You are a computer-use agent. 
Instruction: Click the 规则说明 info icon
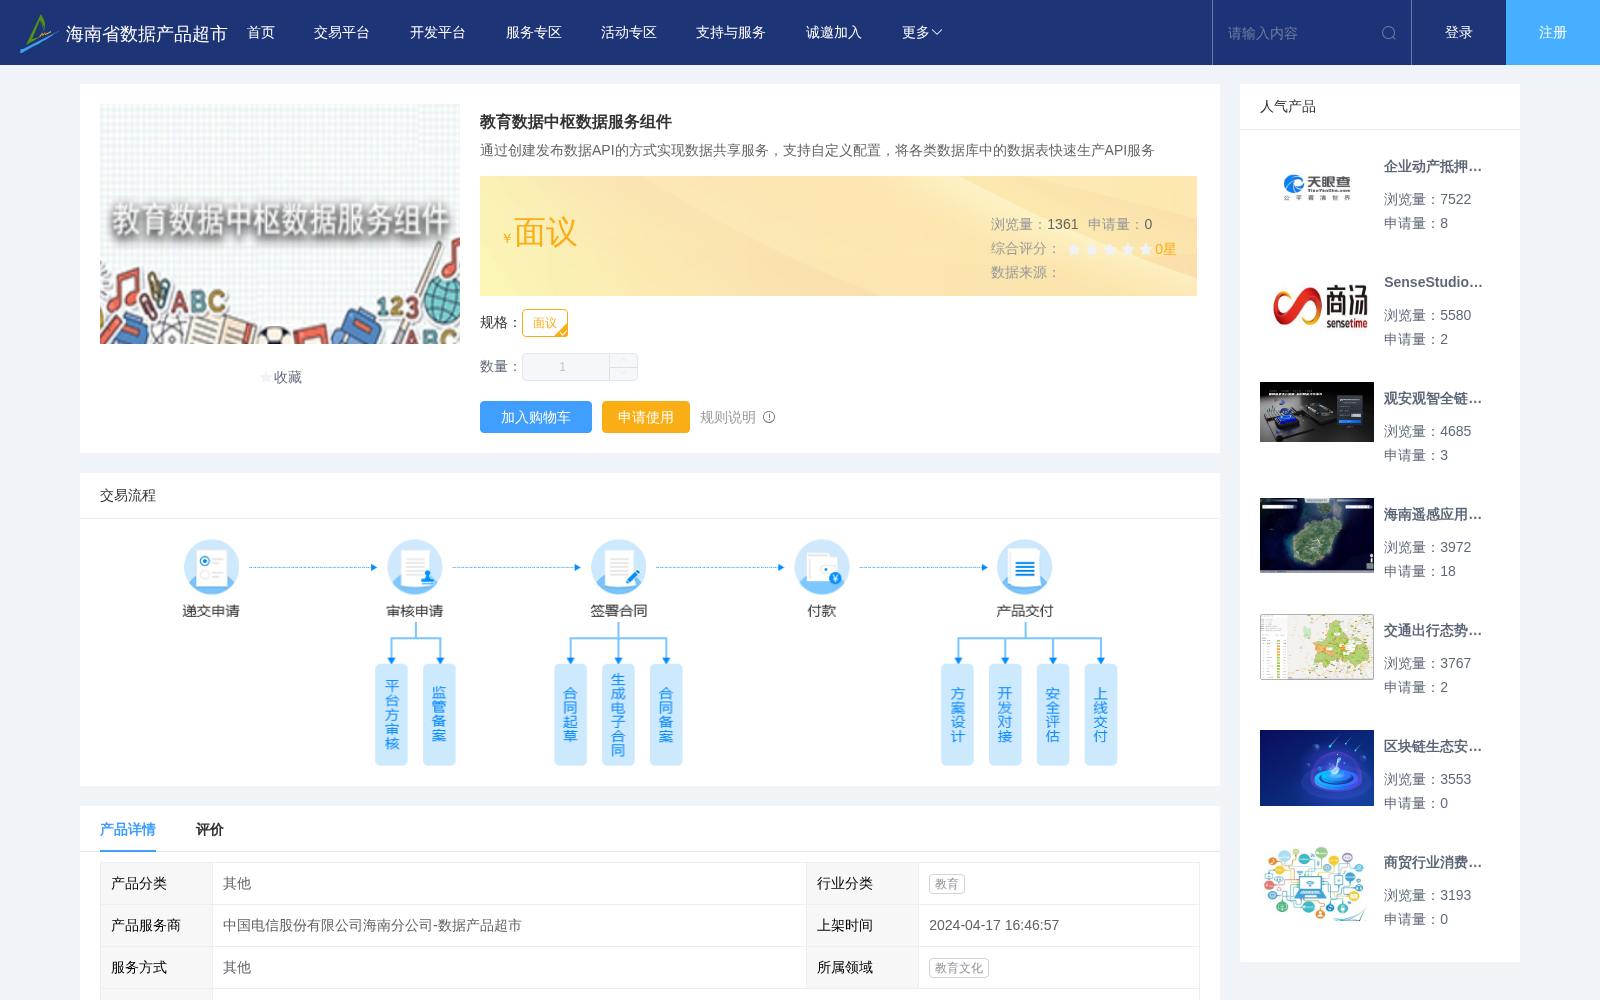coord(769,417)
